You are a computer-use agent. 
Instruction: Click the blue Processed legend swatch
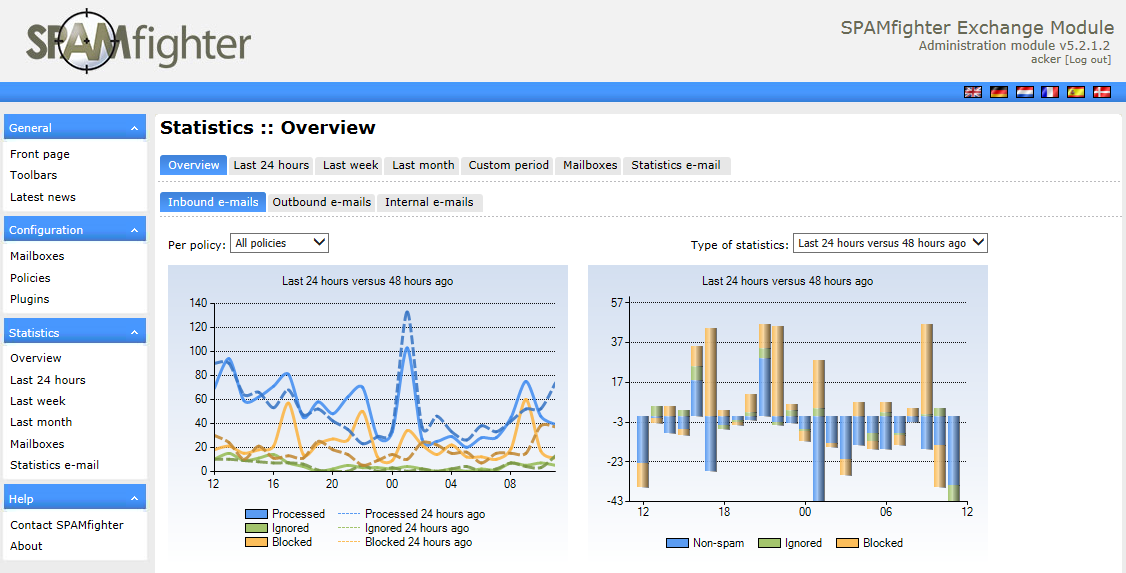[x=256, y=514]
